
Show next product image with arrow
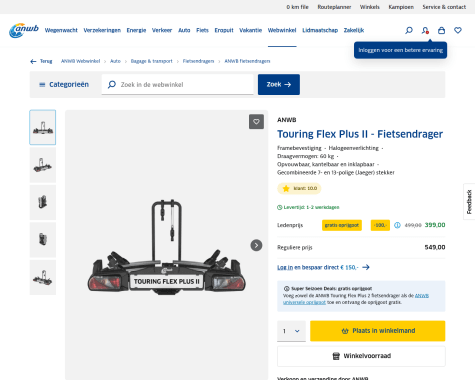256,245
